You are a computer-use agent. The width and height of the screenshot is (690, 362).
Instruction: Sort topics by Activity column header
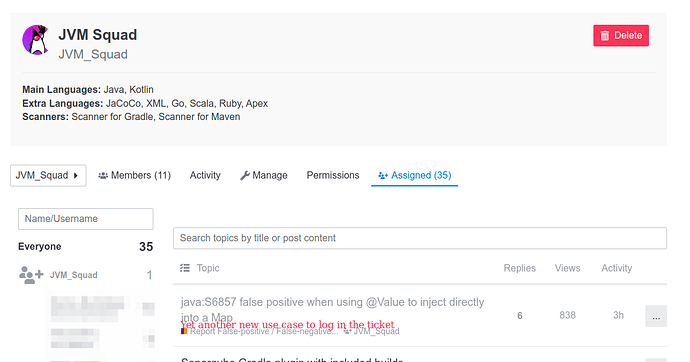[x=617, y=268]
